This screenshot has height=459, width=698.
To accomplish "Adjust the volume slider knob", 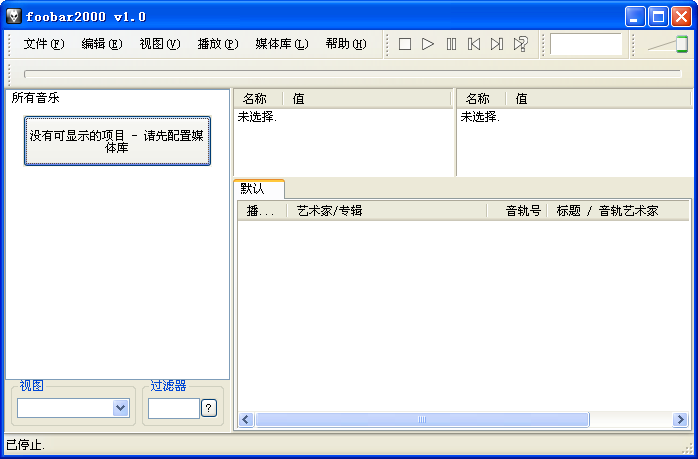I will pyautogui.click(x=682, y=44).
